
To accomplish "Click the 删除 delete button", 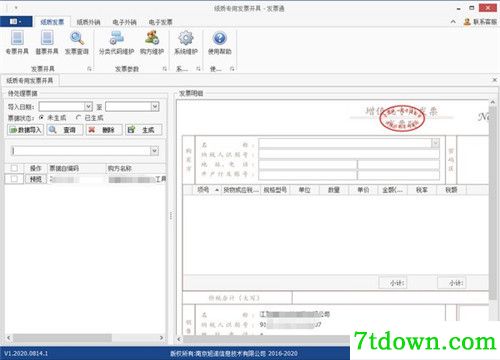I will tap(104, 130).
